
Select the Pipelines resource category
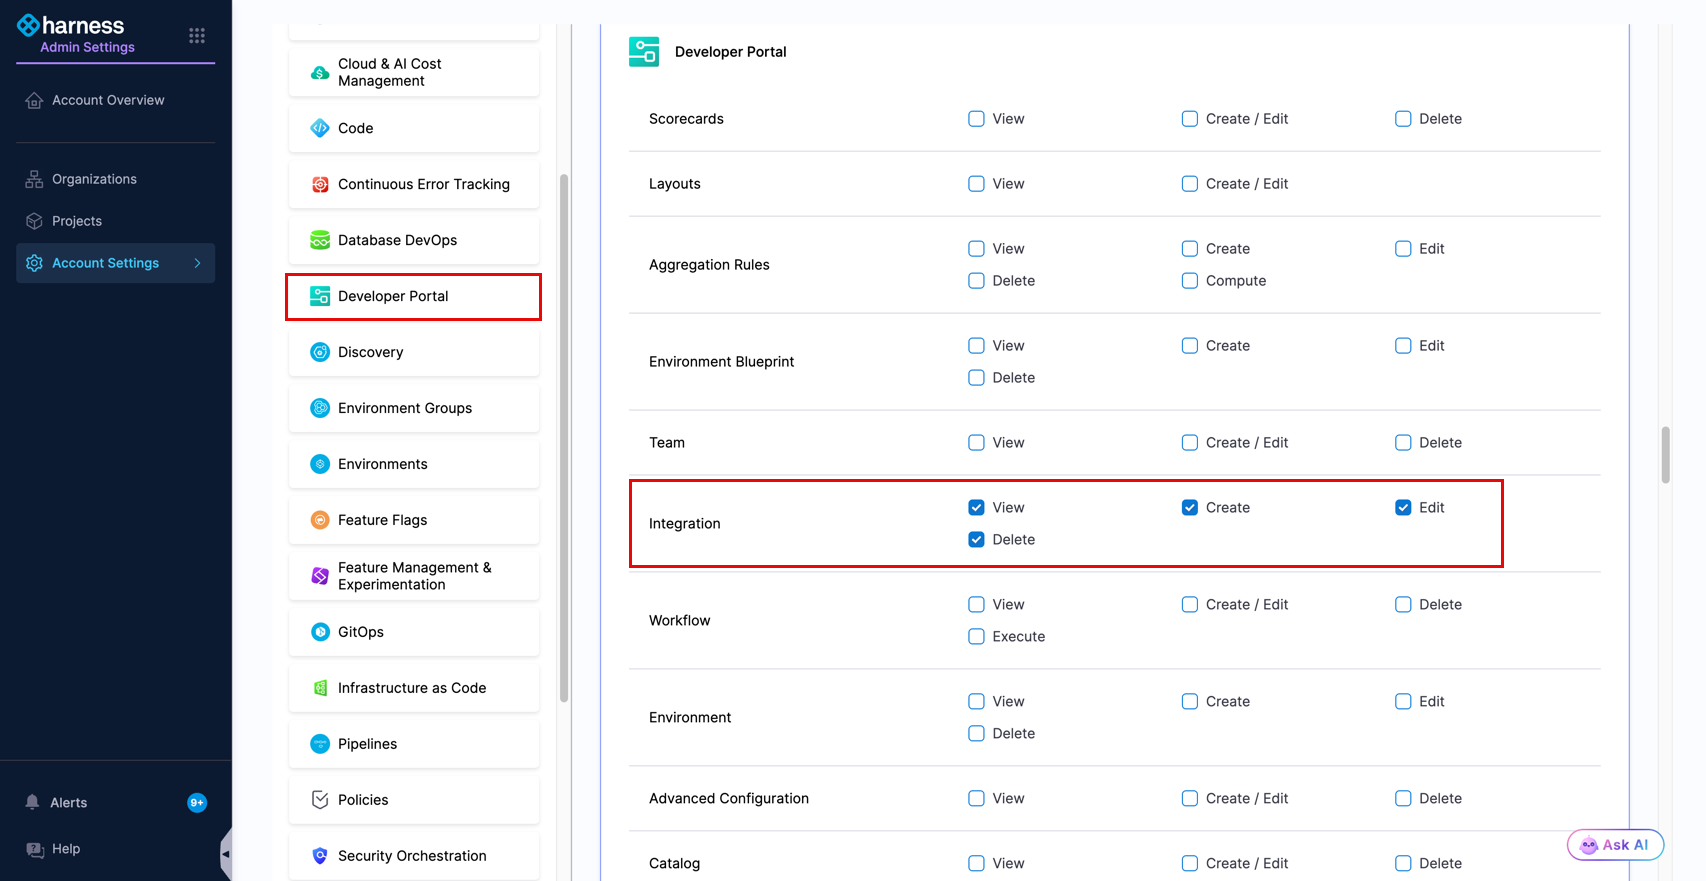[x=414, y=744]
